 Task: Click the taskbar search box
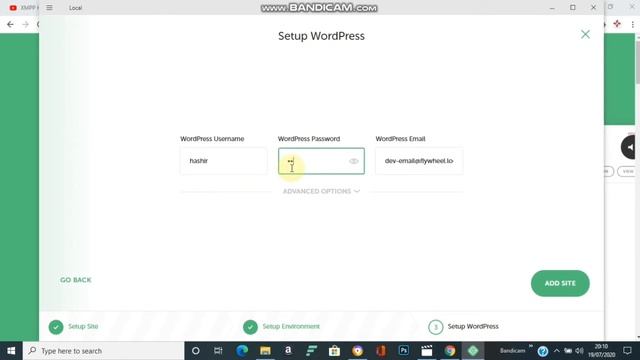pyautogui.click(x=104, y=351)
